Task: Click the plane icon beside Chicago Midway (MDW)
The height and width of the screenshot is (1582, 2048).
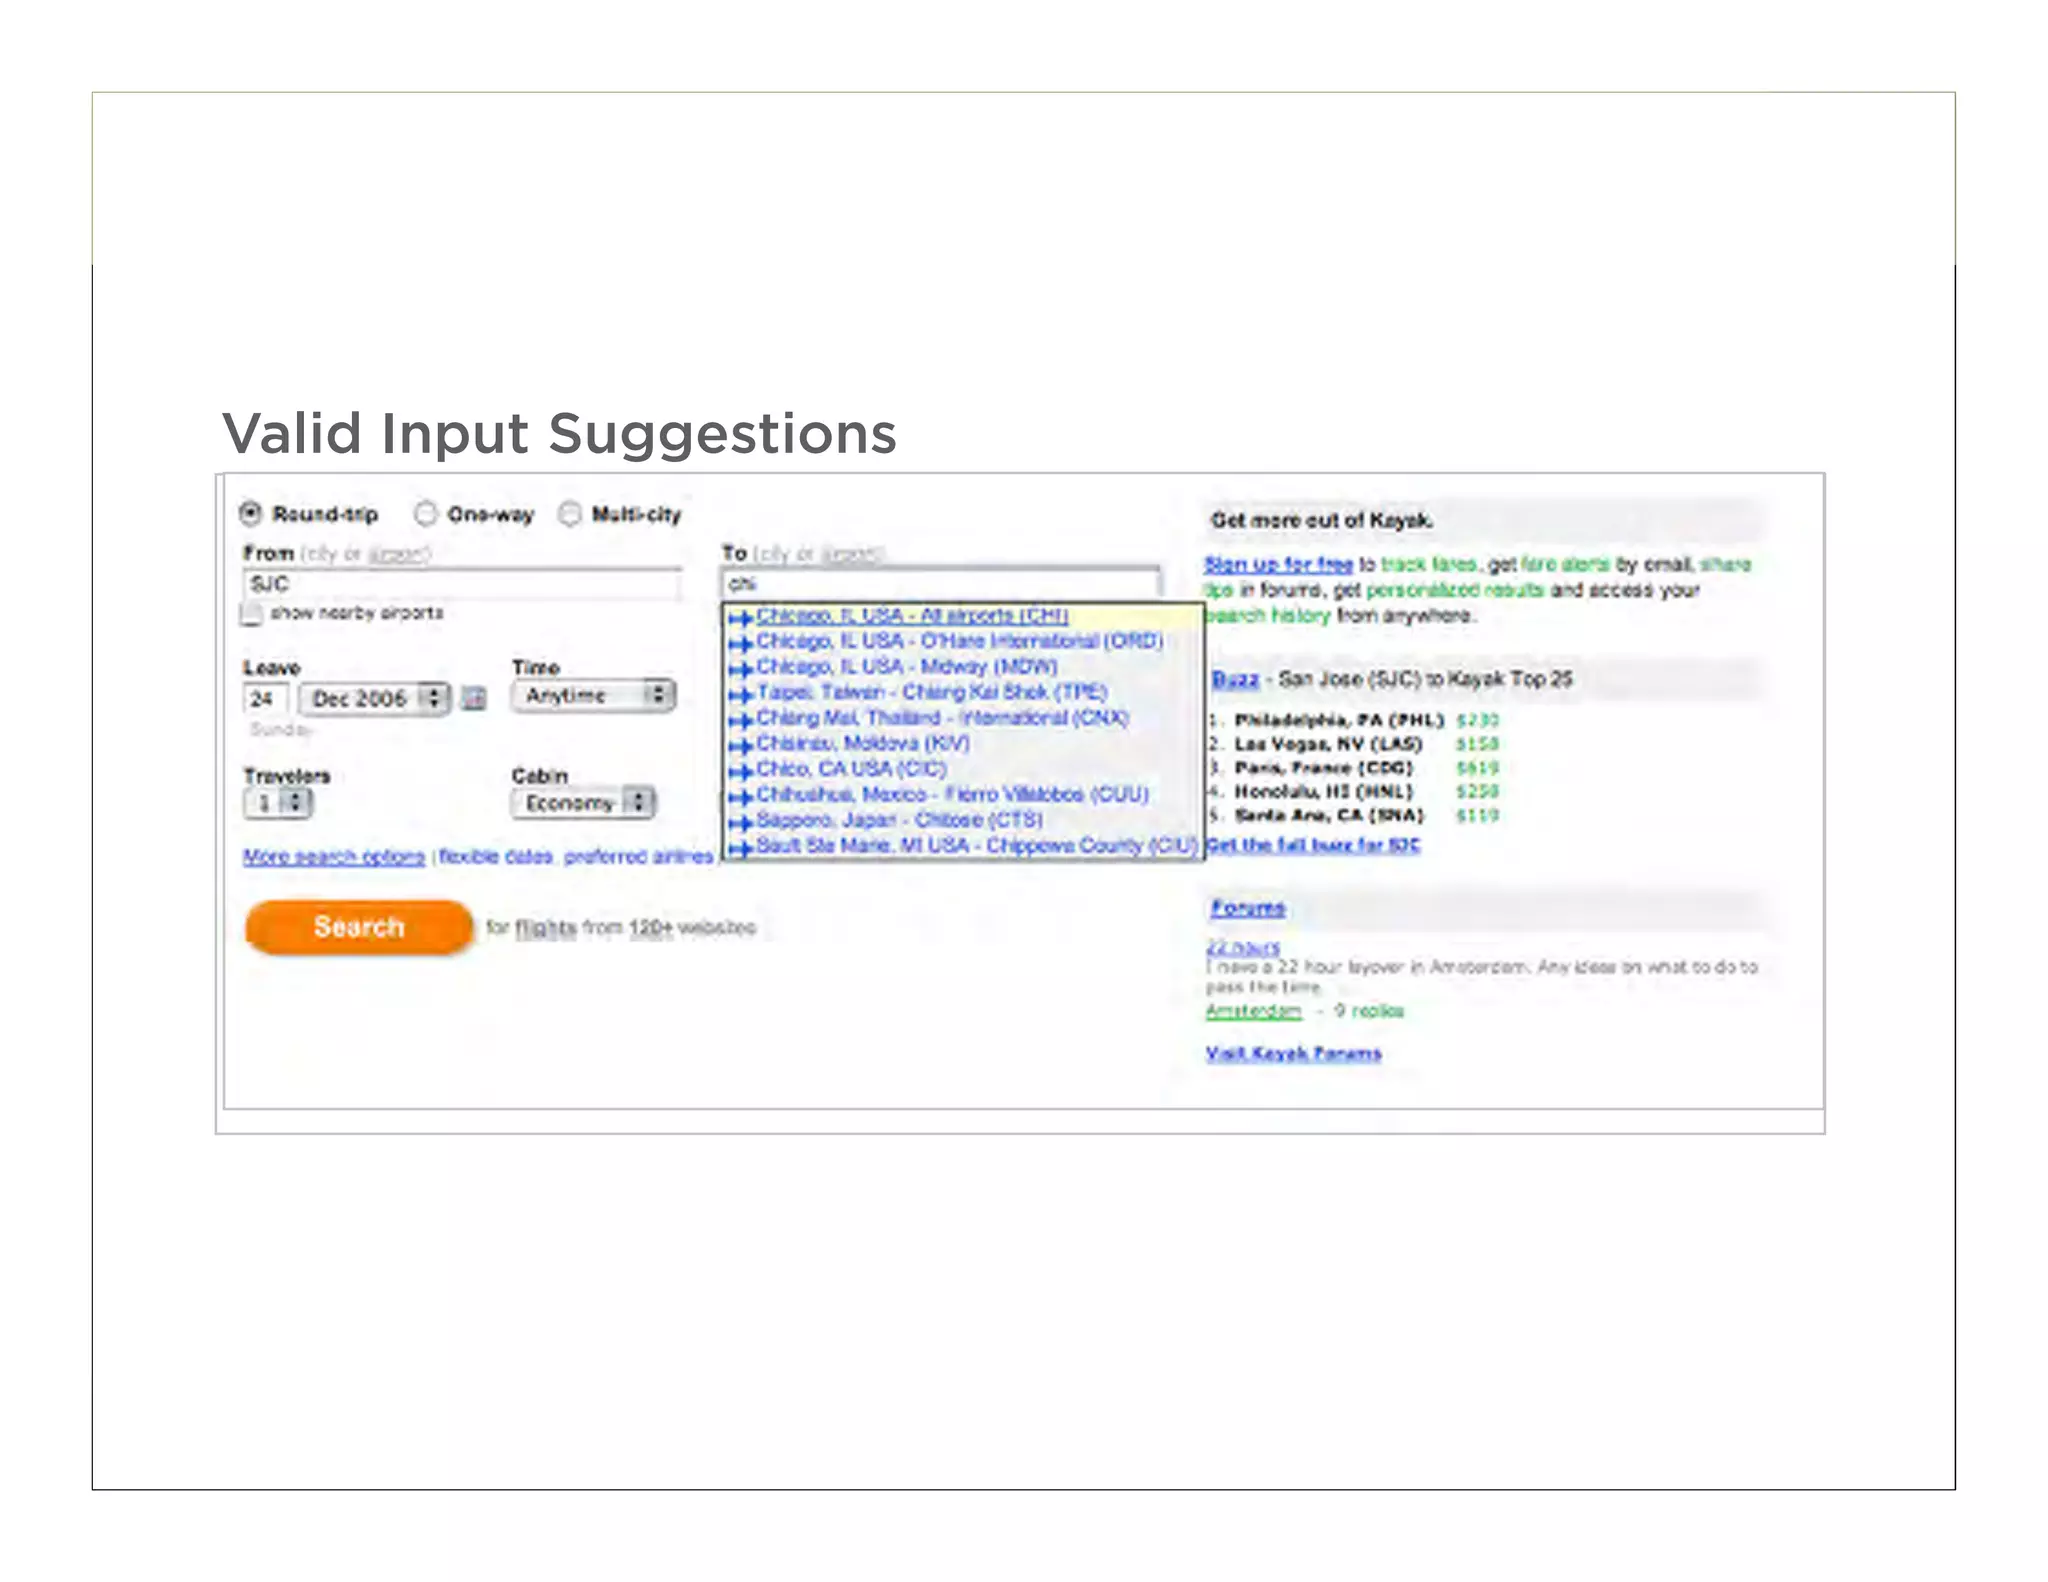Action: (x=740, y=669)
